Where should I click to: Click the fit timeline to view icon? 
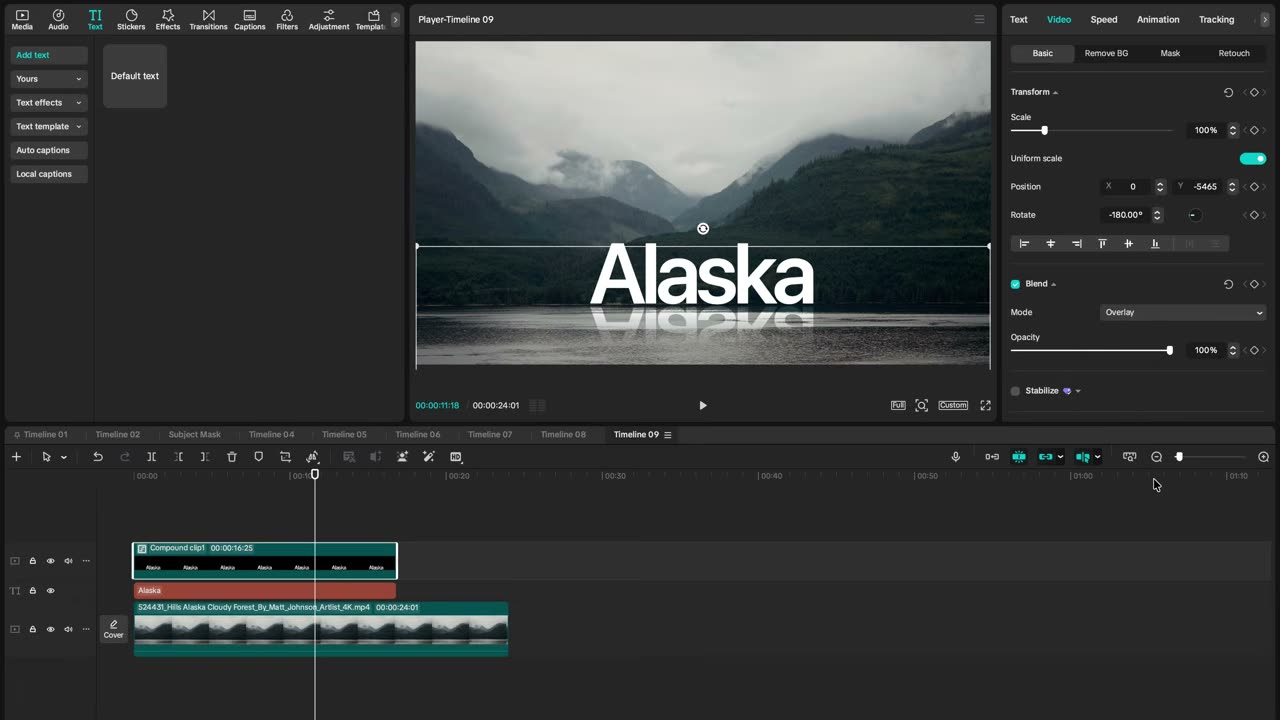coord(1130,457)
